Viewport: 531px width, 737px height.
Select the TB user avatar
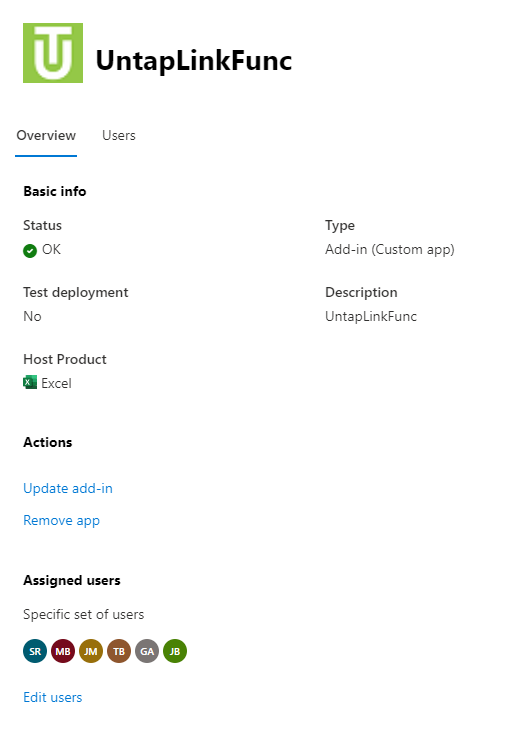[119, 651]
